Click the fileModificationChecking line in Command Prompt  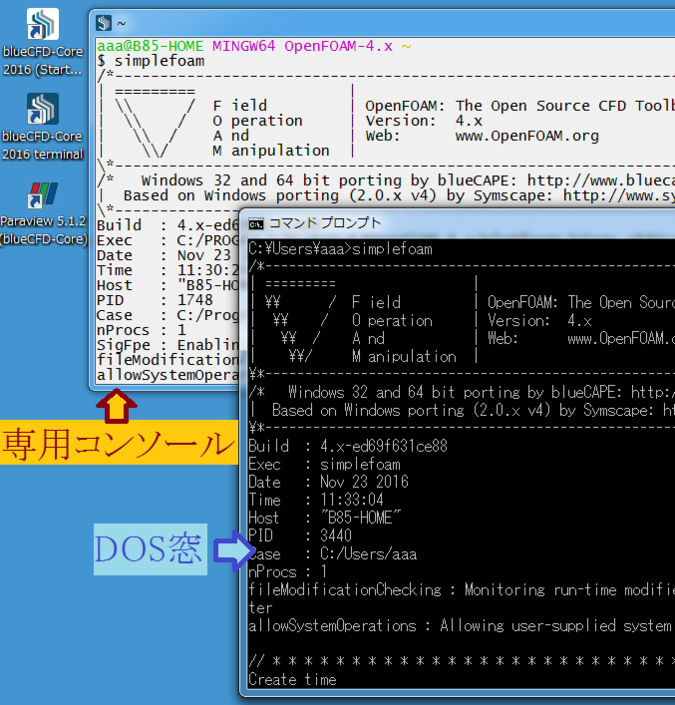click(461, 589)
